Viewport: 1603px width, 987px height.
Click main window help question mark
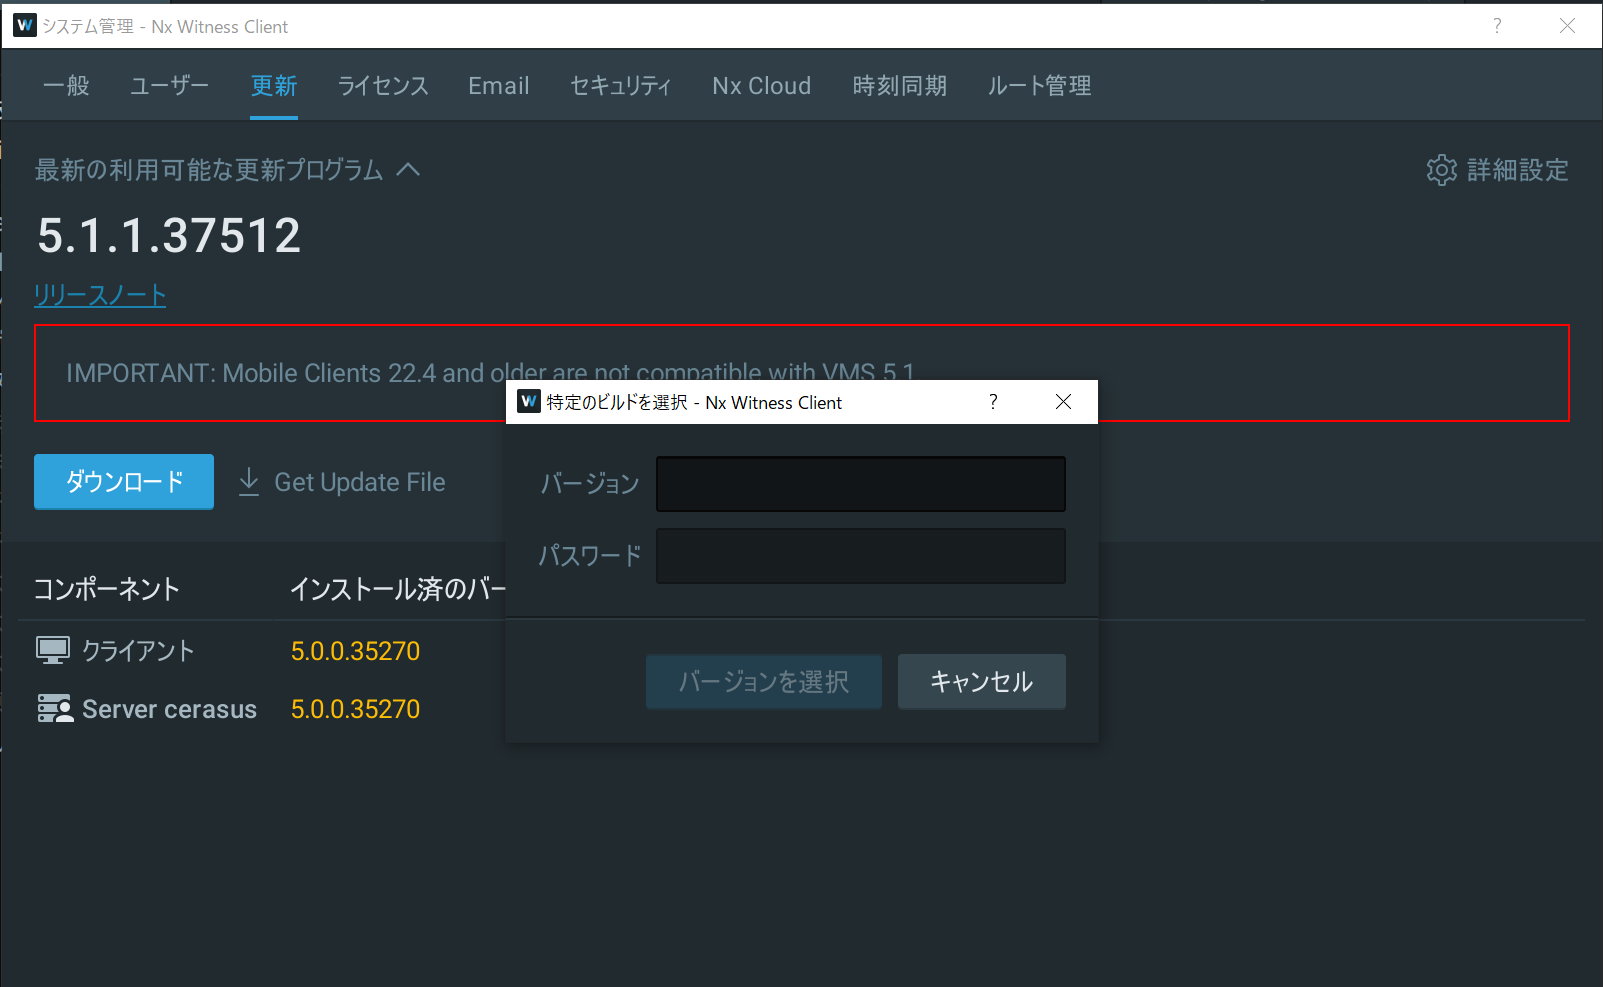coord(1497,26)
